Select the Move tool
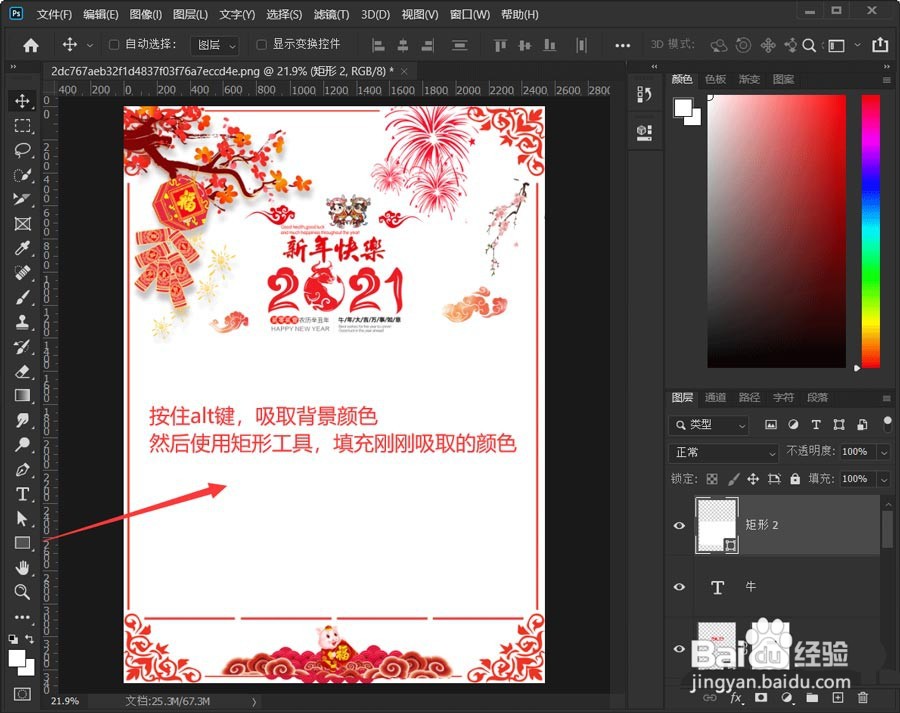 click(x=22, y=101)
